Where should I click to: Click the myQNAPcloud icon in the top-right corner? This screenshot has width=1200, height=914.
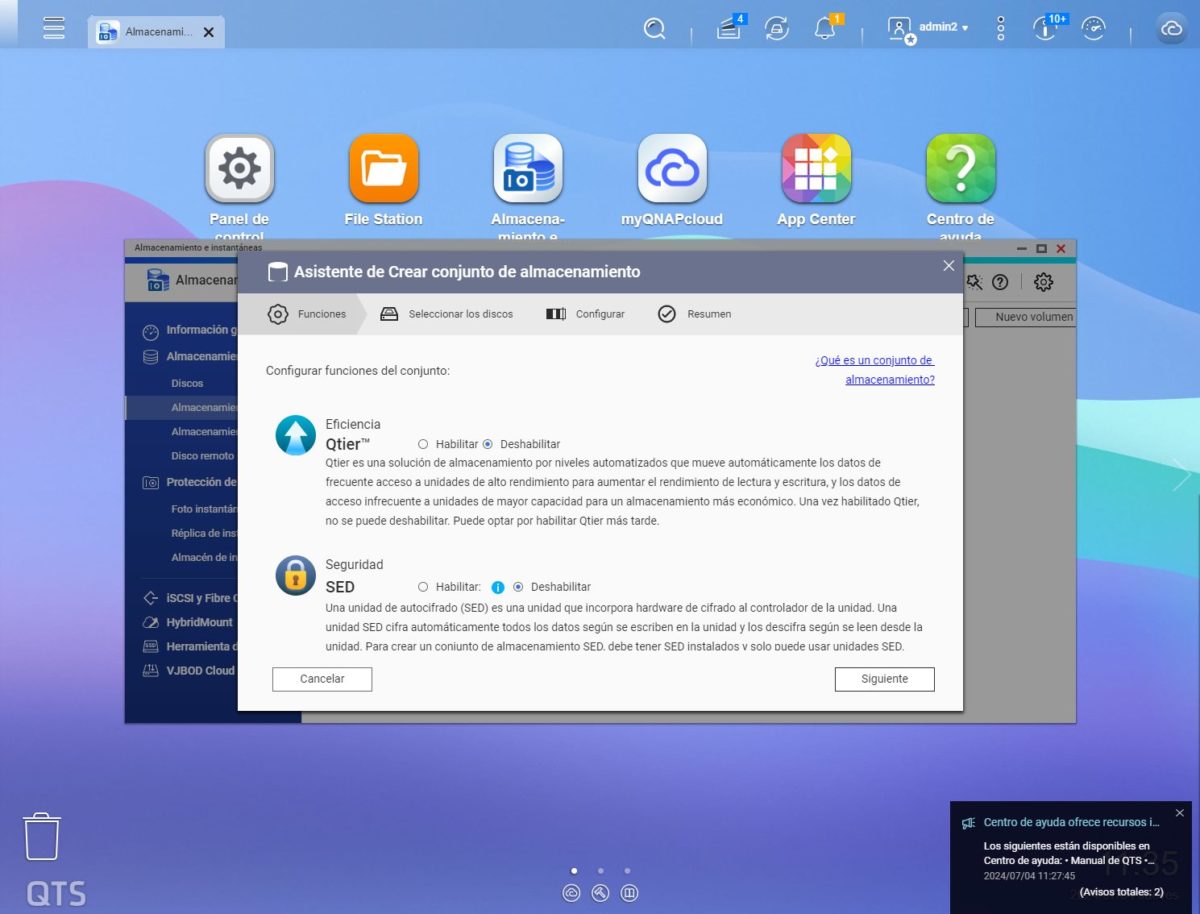pos(1171,29)
